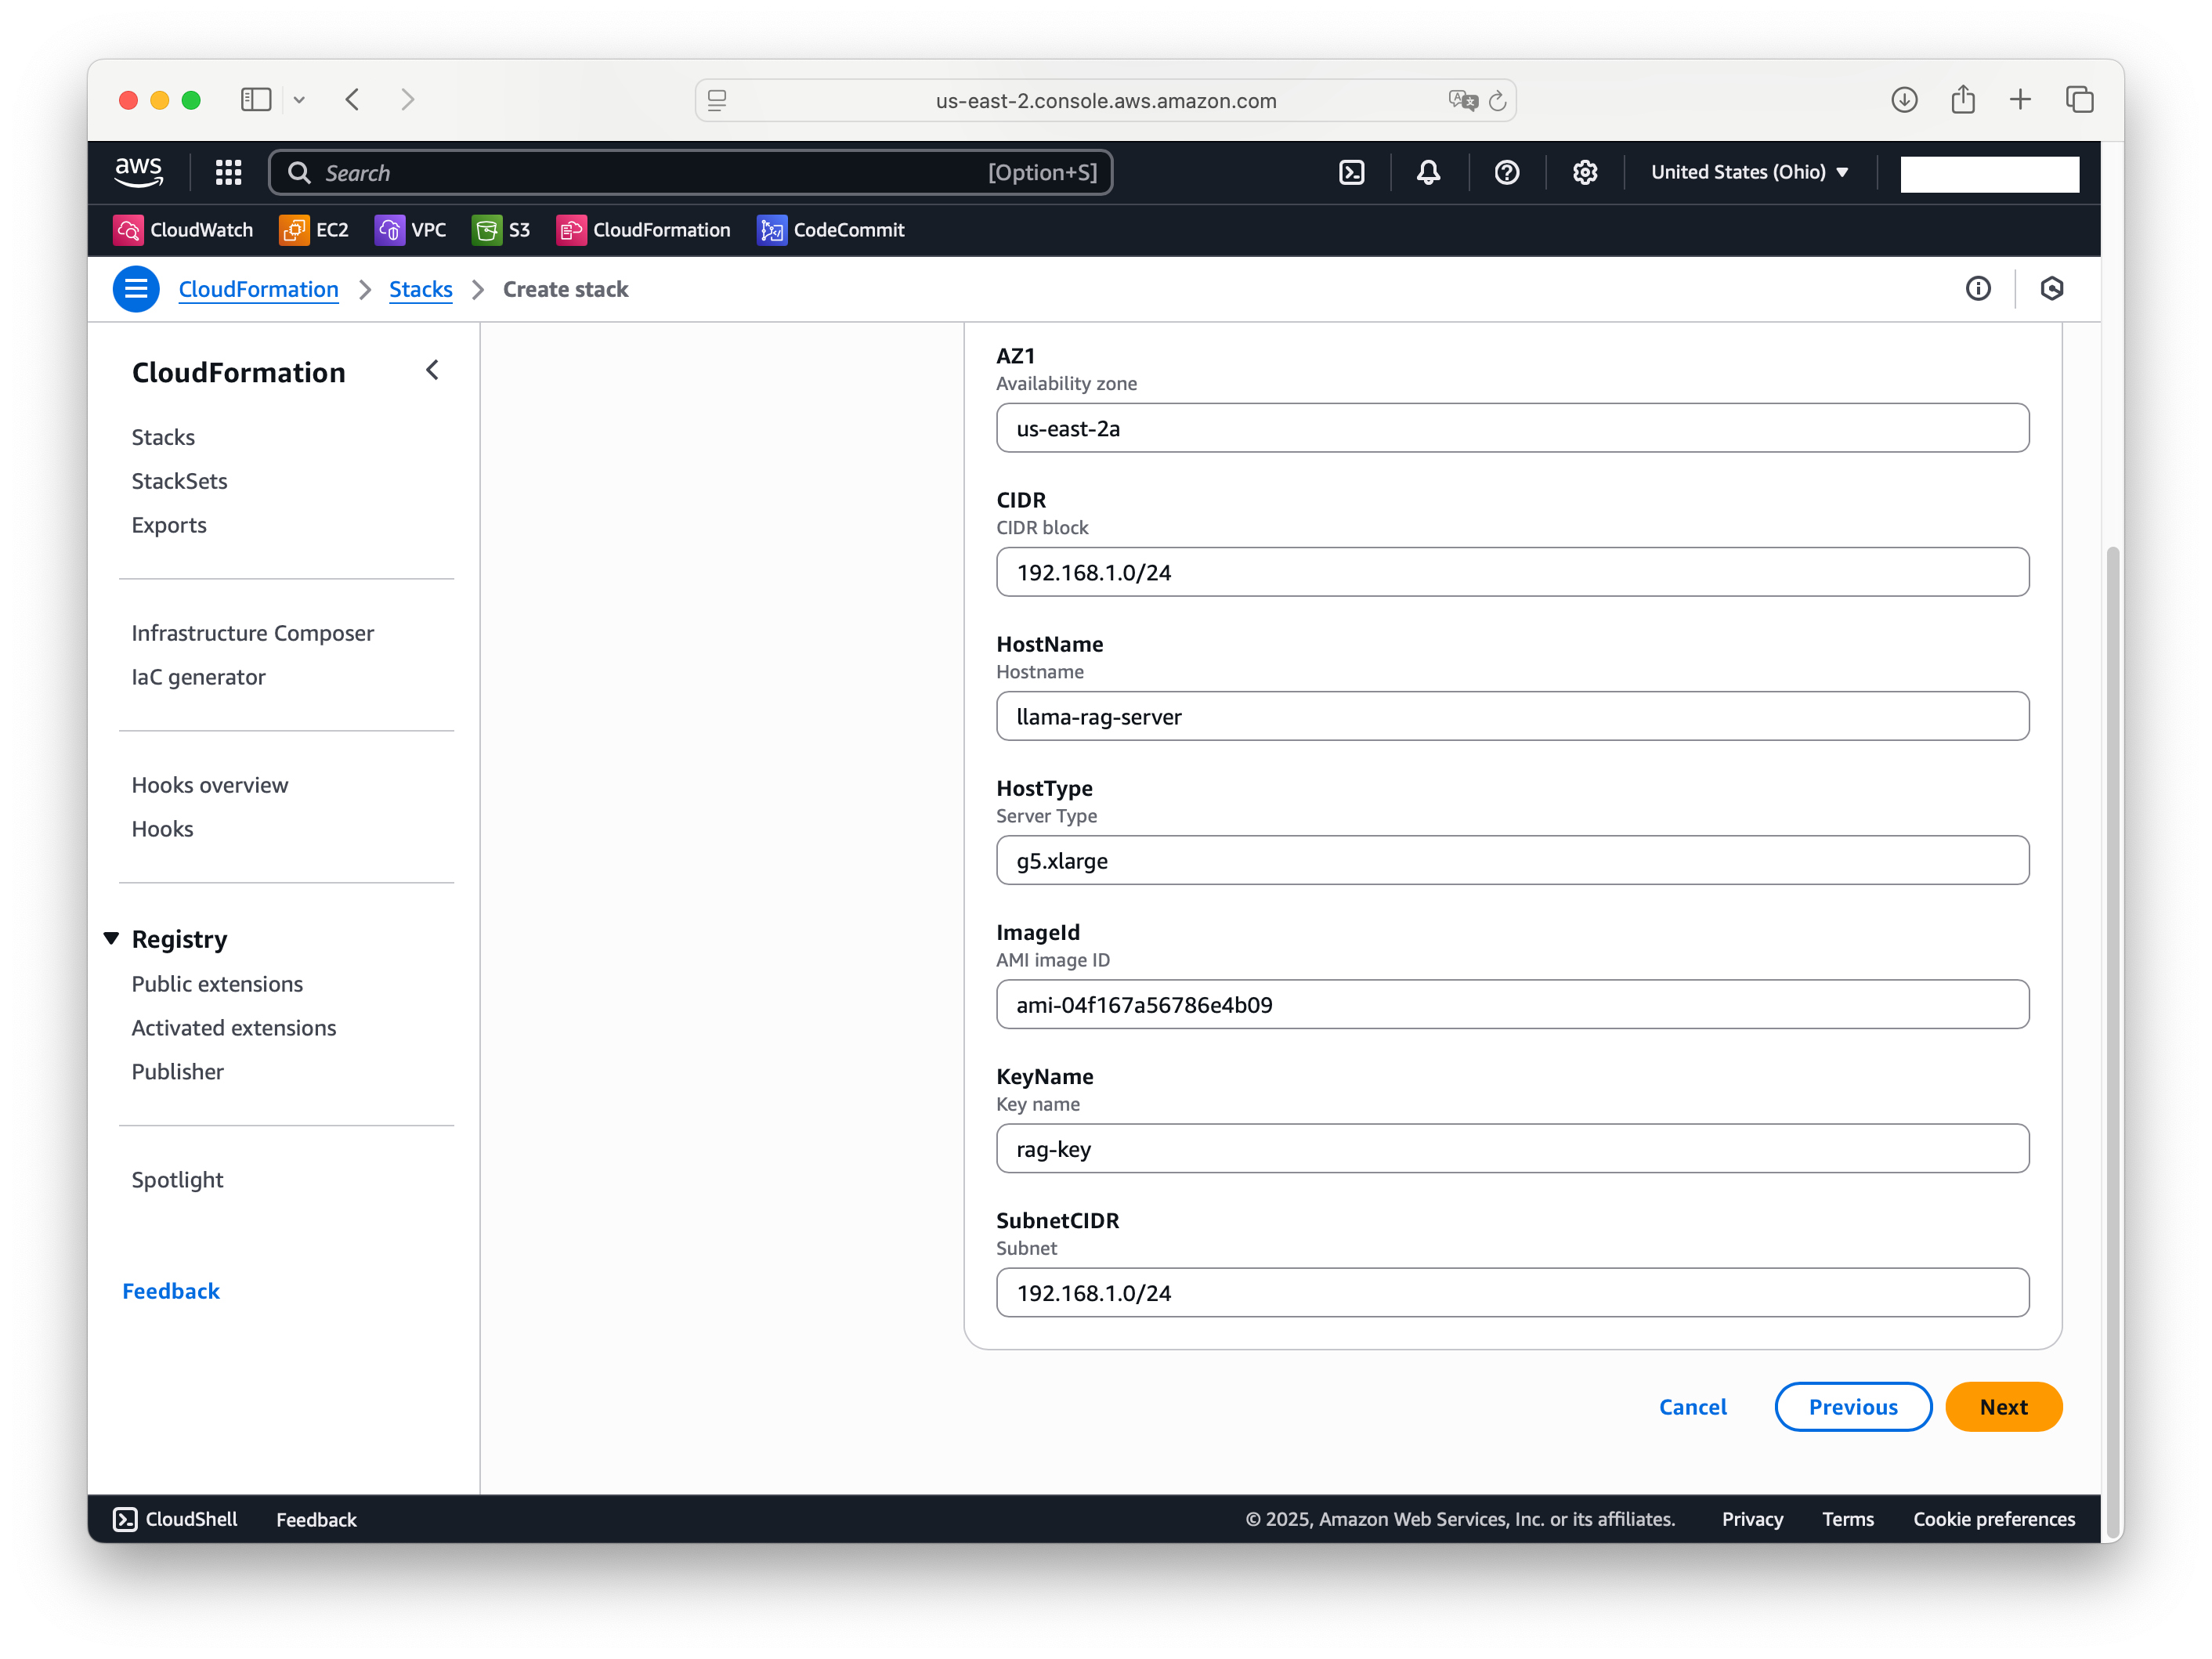Open the settings gear in AWS navbar
Image resolution: width=2212 pixels, height=1659 pixels.
click(1585, 172)
